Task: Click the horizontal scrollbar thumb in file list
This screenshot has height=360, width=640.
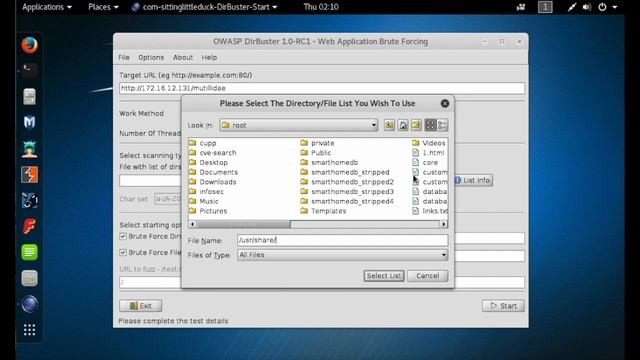Action: (243, 224)
